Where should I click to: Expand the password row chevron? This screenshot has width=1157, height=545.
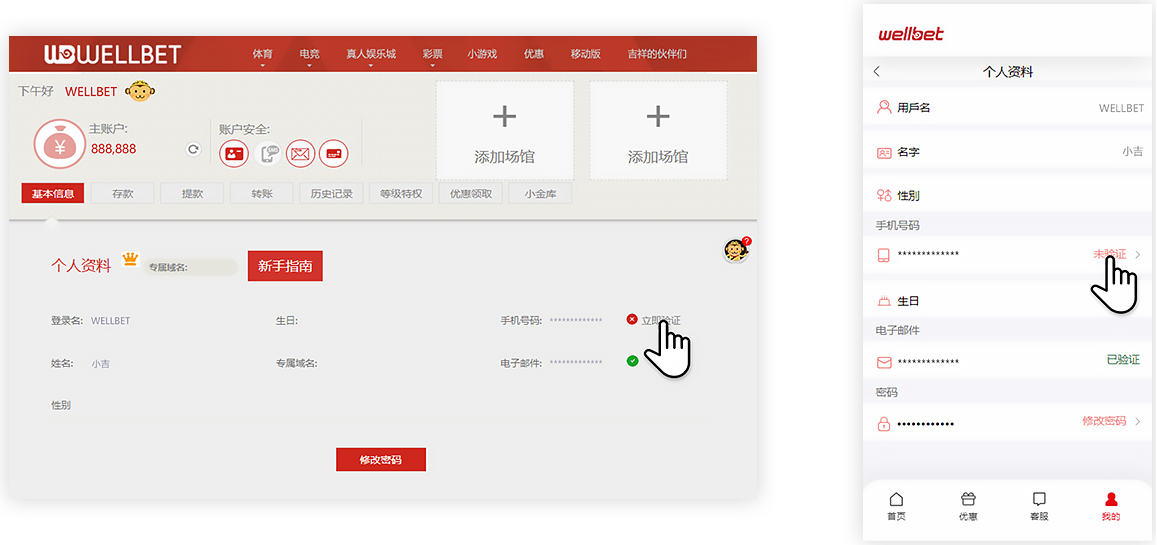pos(1138,422)
